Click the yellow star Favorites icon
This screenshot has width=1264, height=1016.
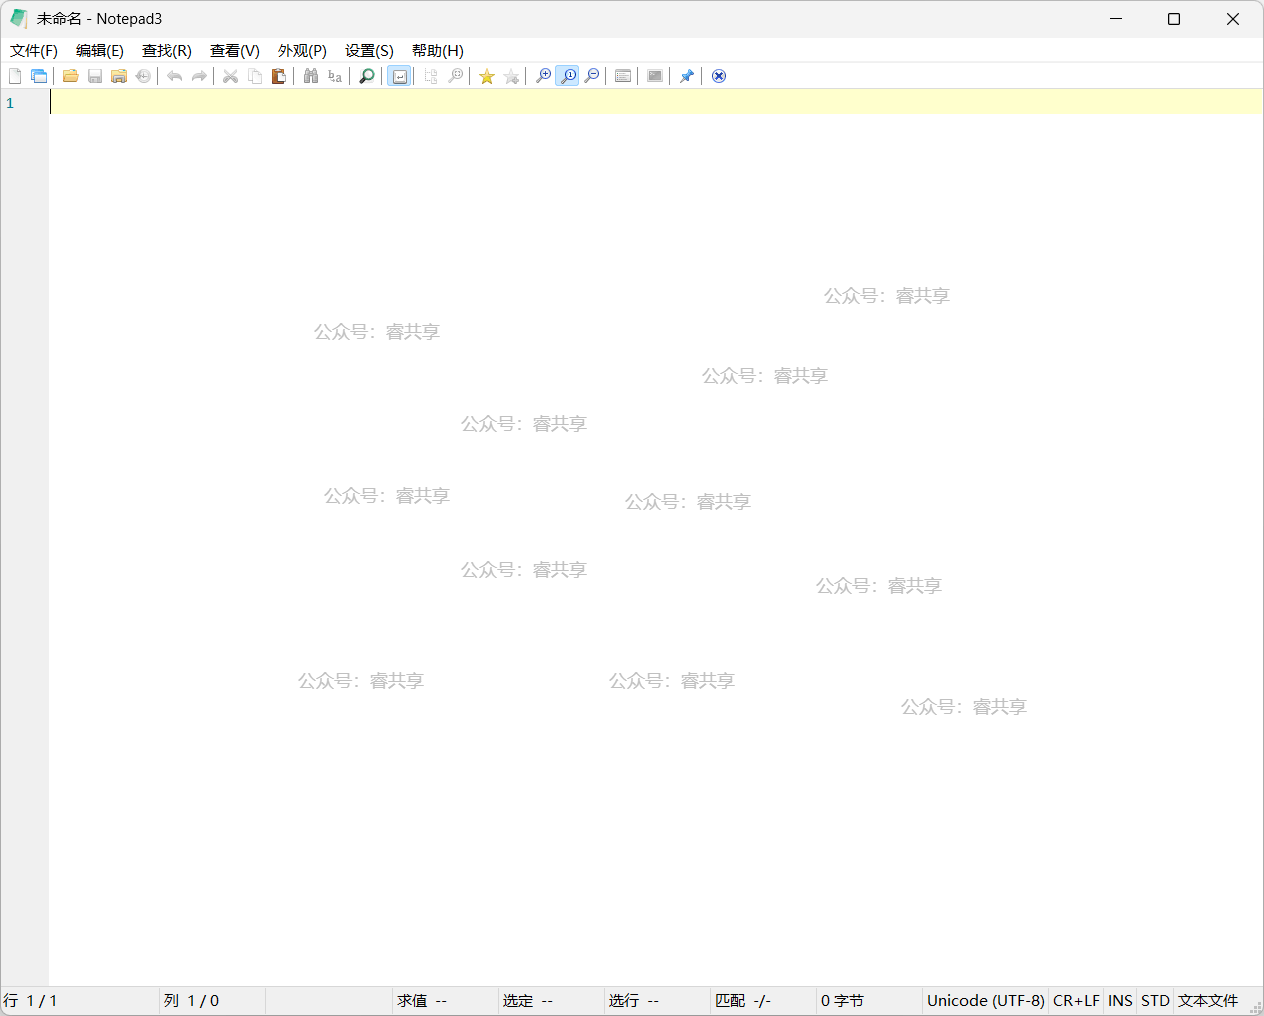[x=487, y=76]
